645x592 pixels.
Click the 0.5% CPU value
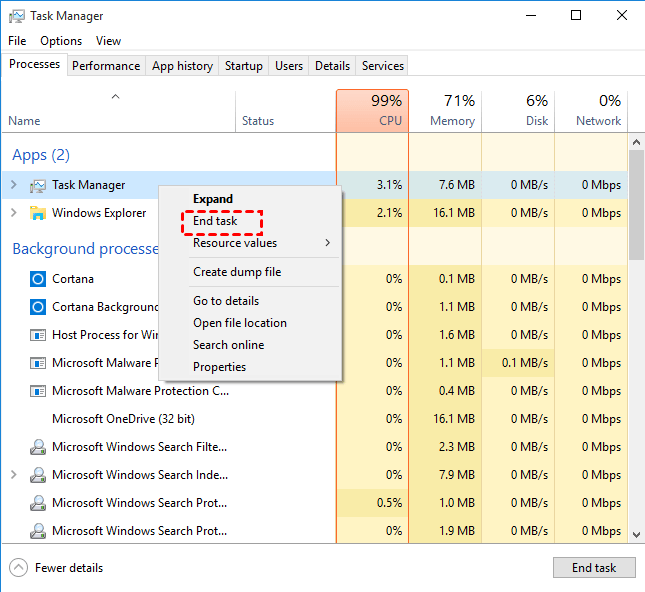click(x=389, y=503)
